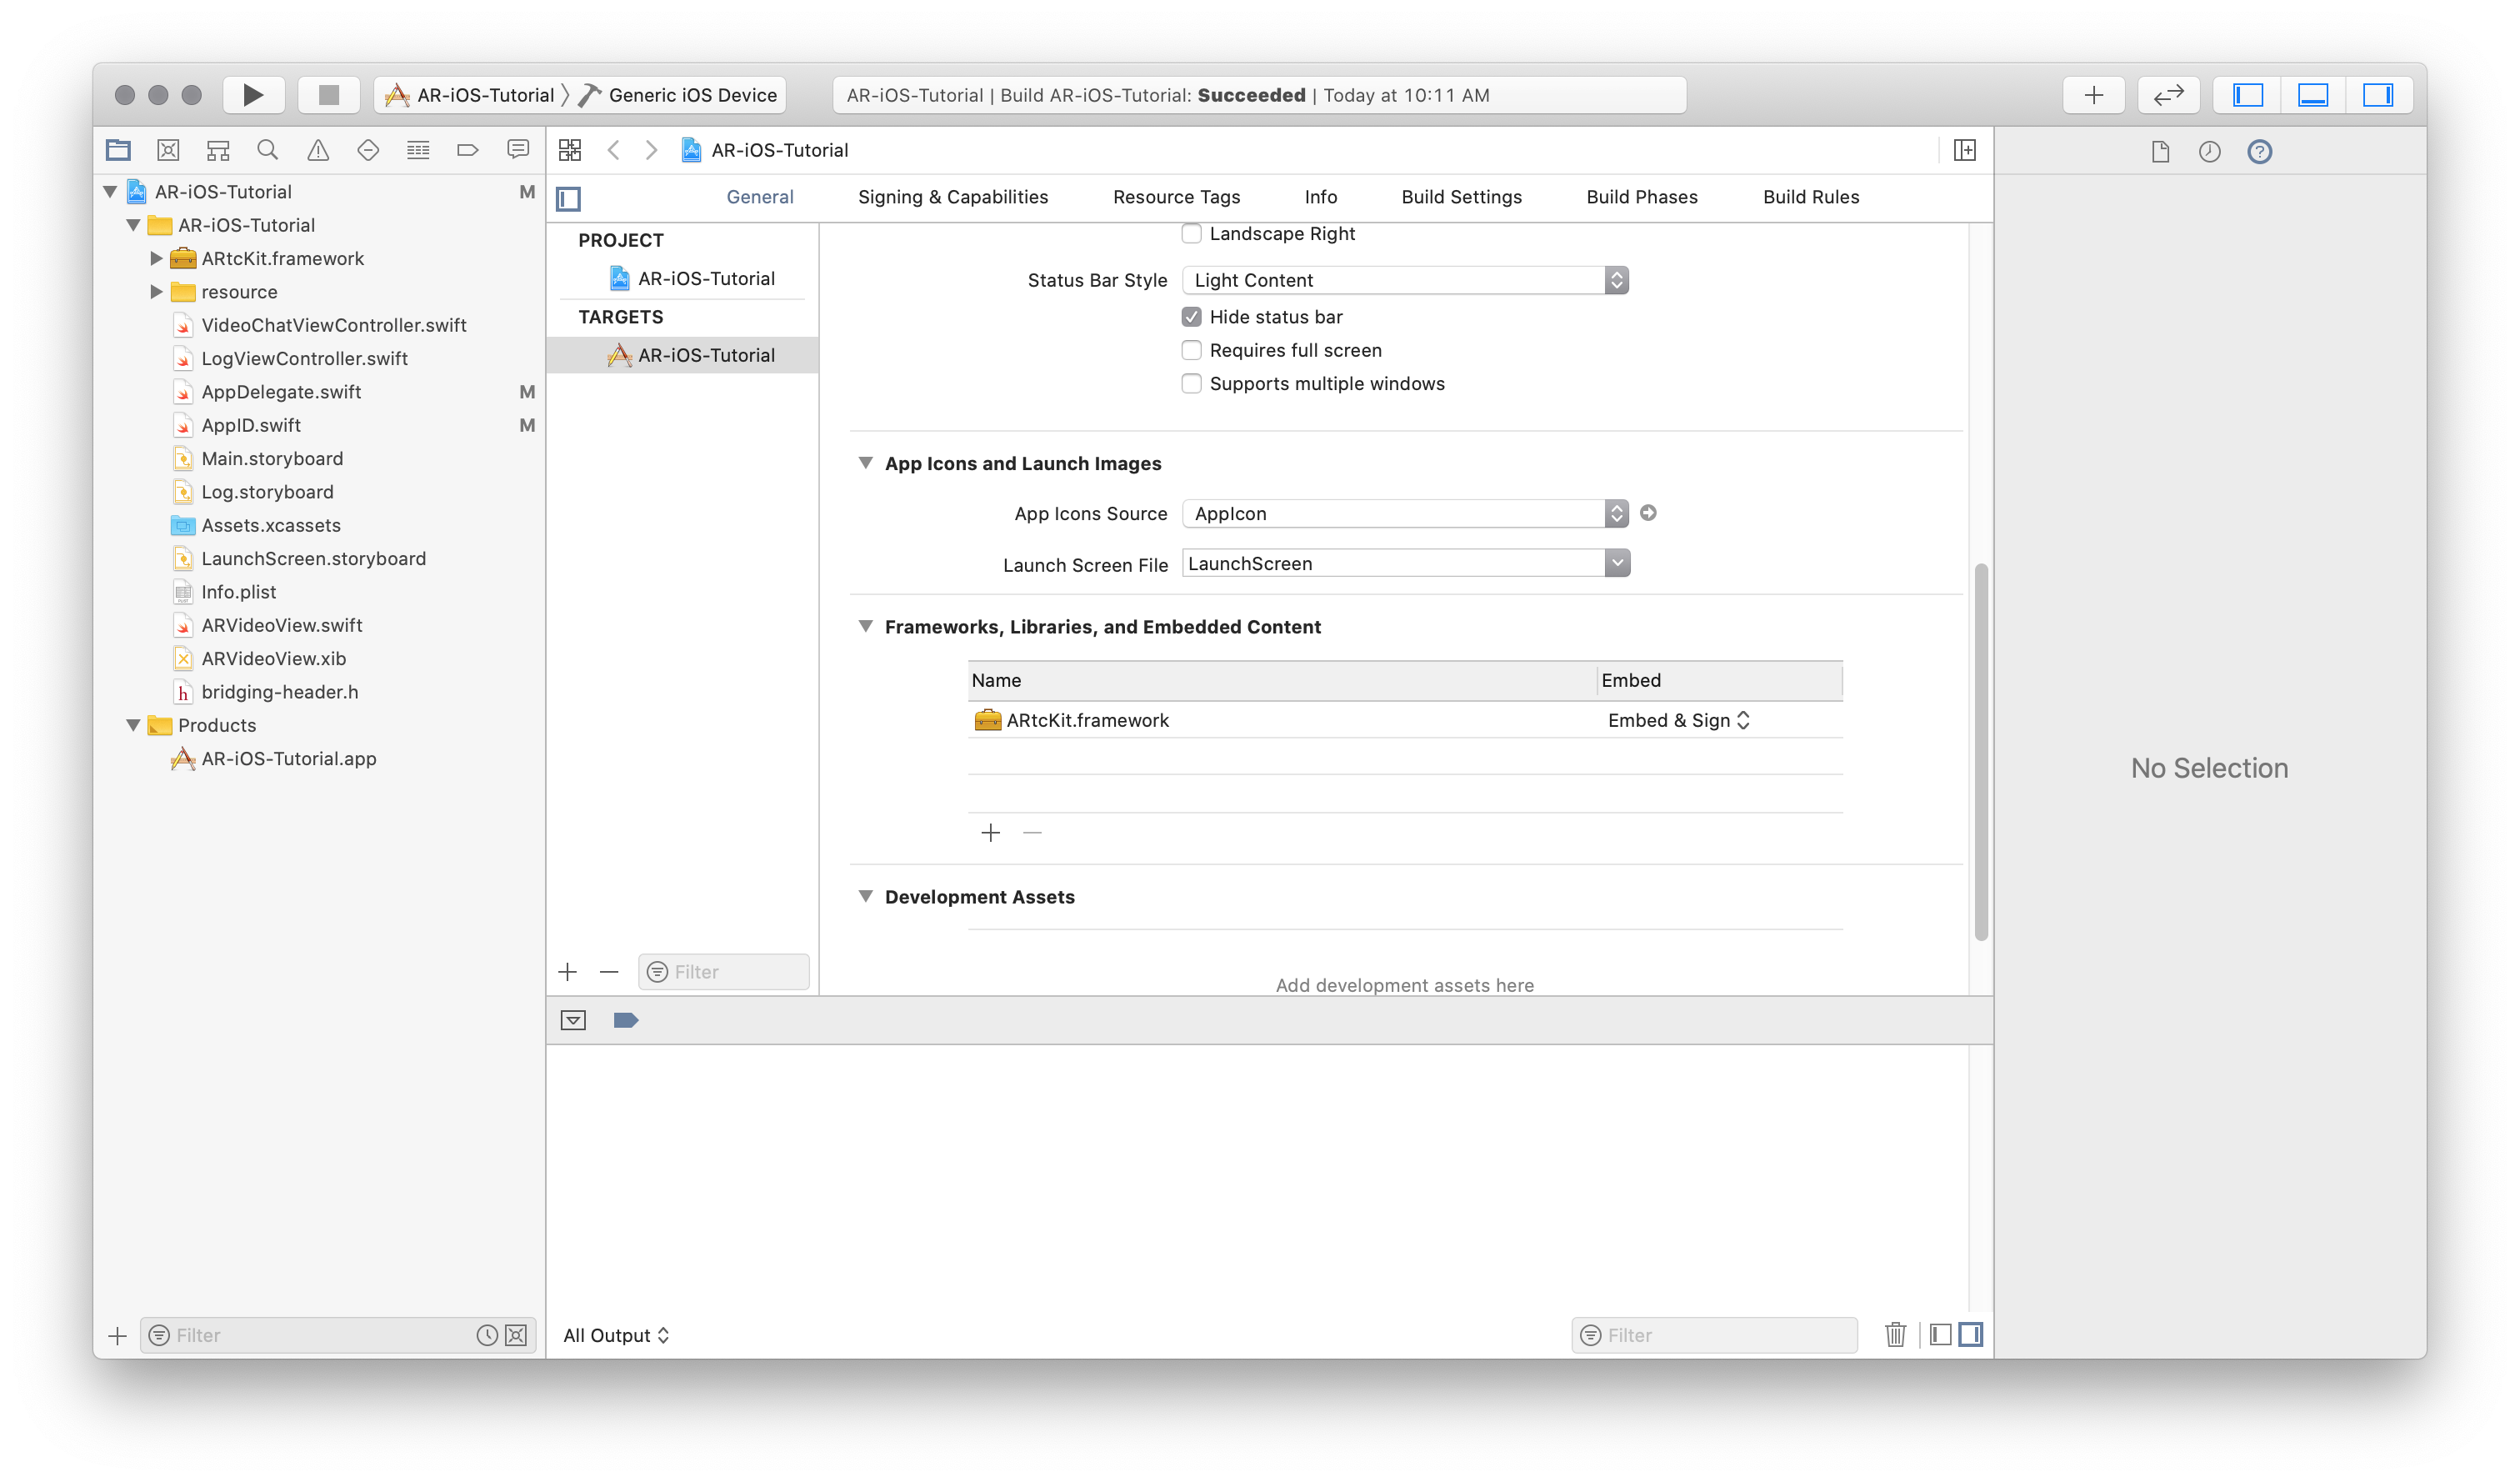This screenshot has height=1482, width=2520.
Task: Collapse Frameworks, Libraries, and Embedded Content
Action: click(865, 626)
